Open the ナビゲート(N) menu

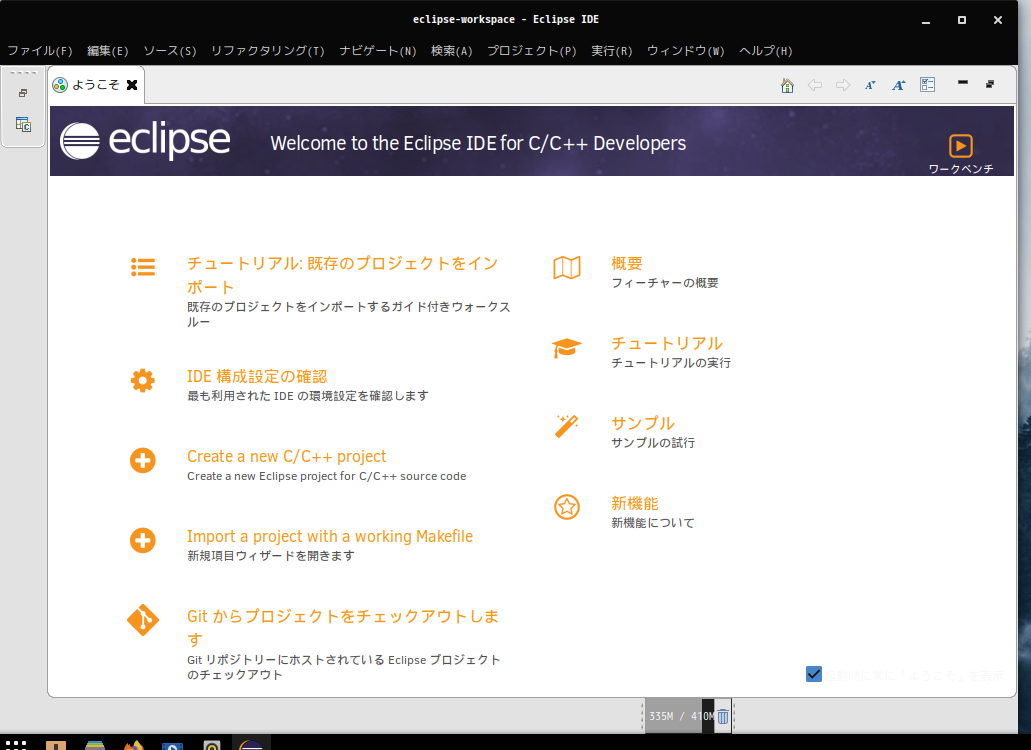377,51
